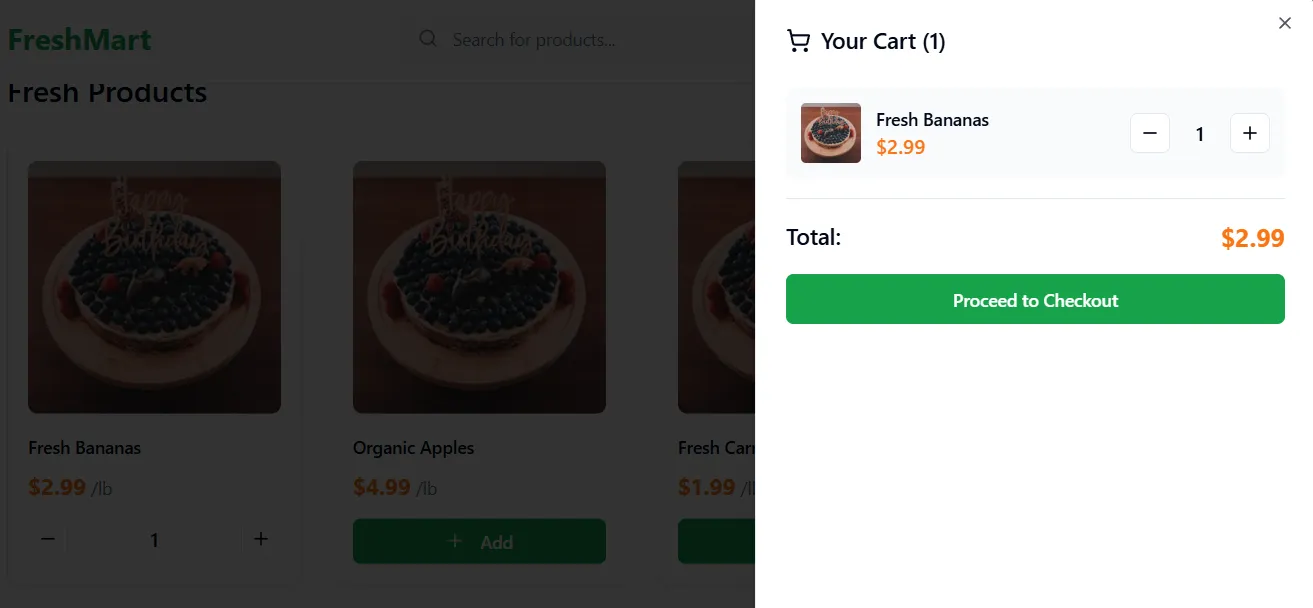Open the Fresh Bananas product card image
Screen dimensions: 1313x608
(x=154, y=287)
